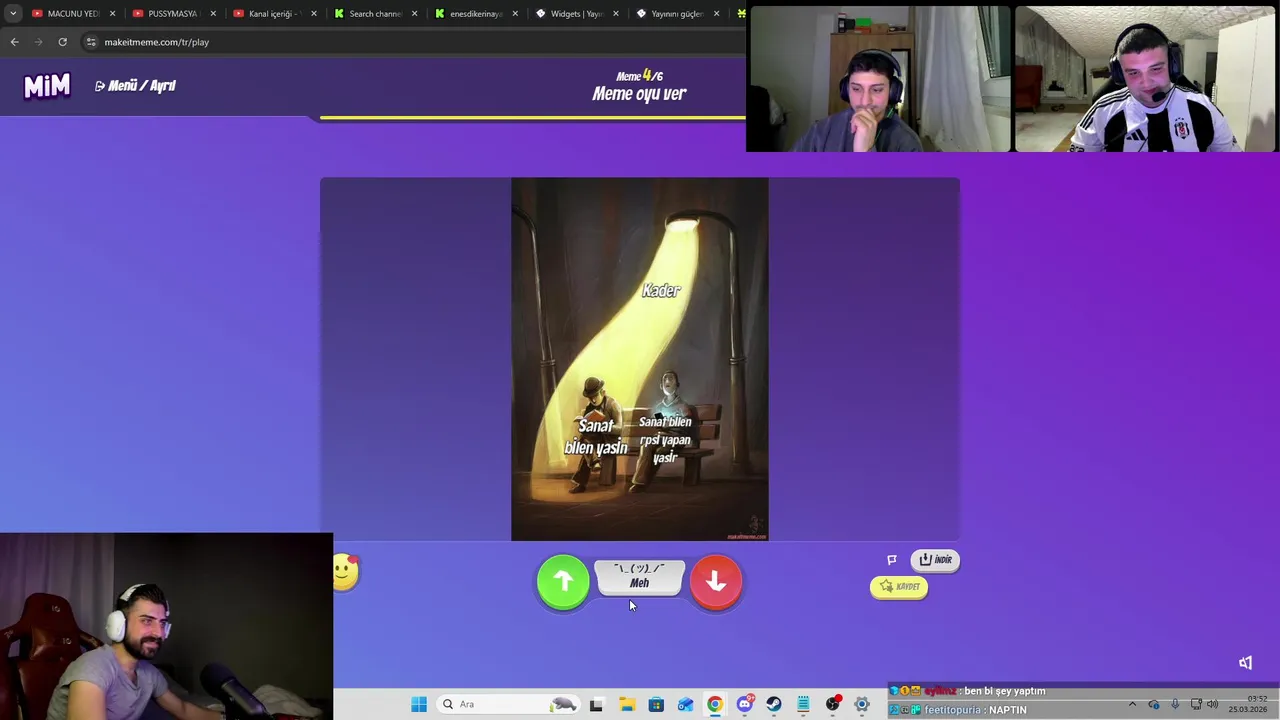1280x720 pixels.
Task: Click the MiM logo
Action: point(47,86)
